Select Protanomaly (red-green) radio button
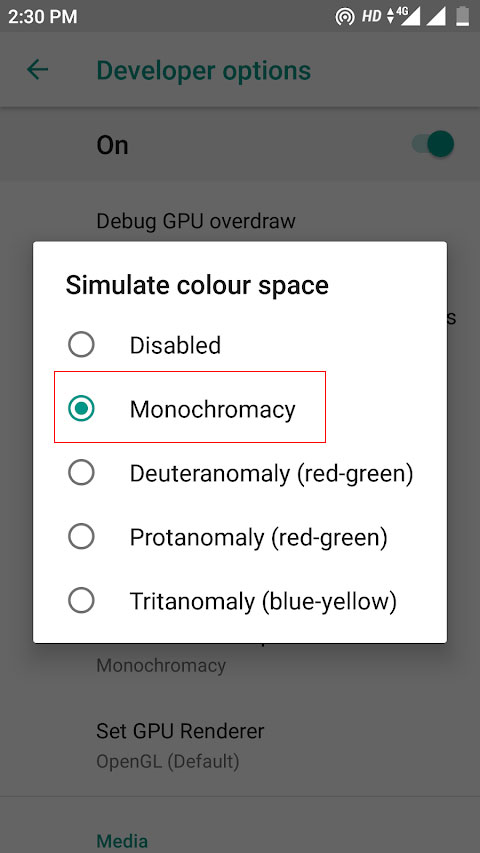480x853 pixels. (81, 537)
